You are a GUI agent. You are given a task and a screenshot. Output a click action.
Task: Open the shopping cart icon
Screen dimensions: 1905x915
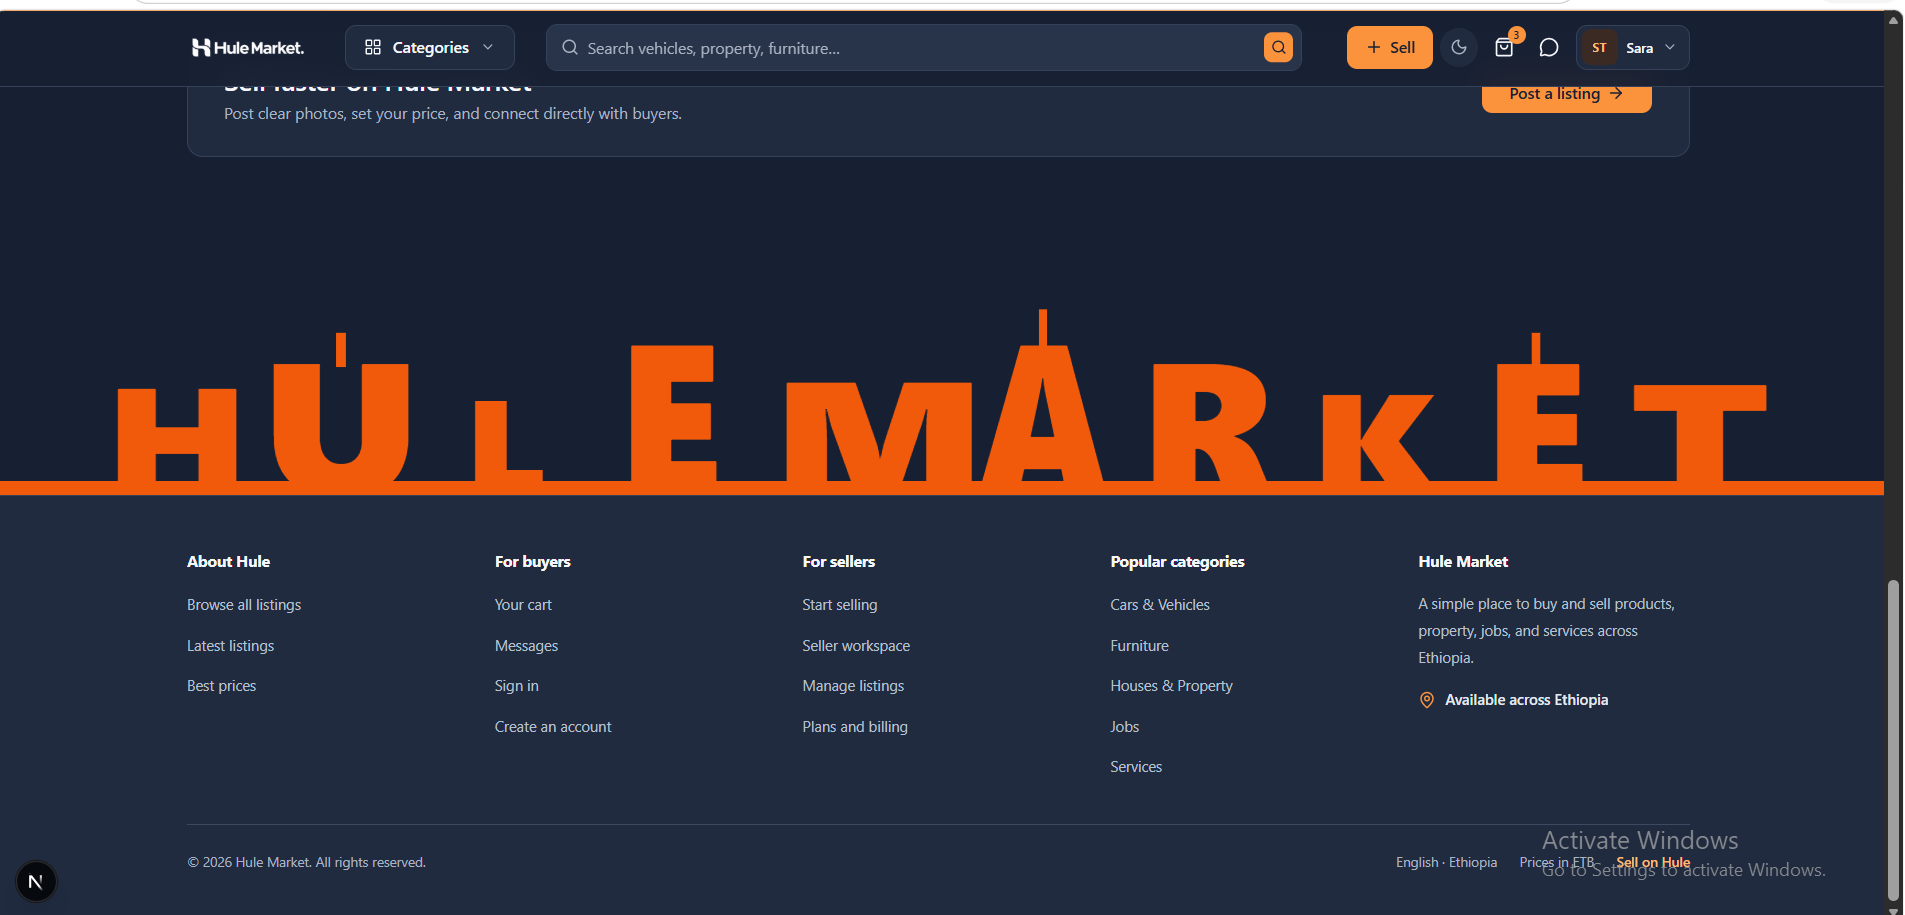click(1504, 47)
